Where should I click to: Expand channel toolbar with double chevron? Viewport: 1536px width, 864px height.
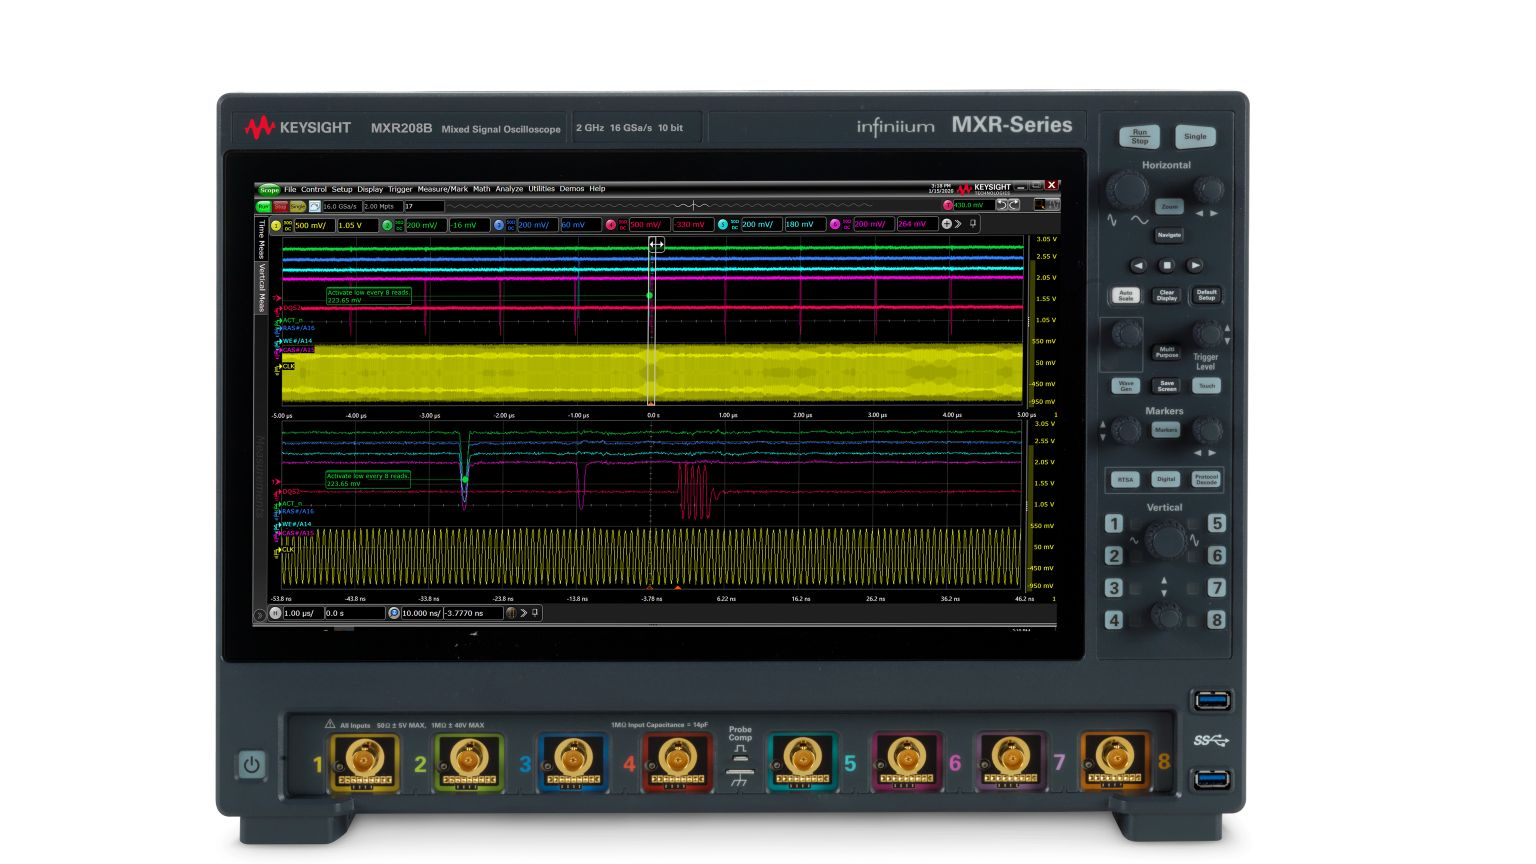tap(958, 224)
